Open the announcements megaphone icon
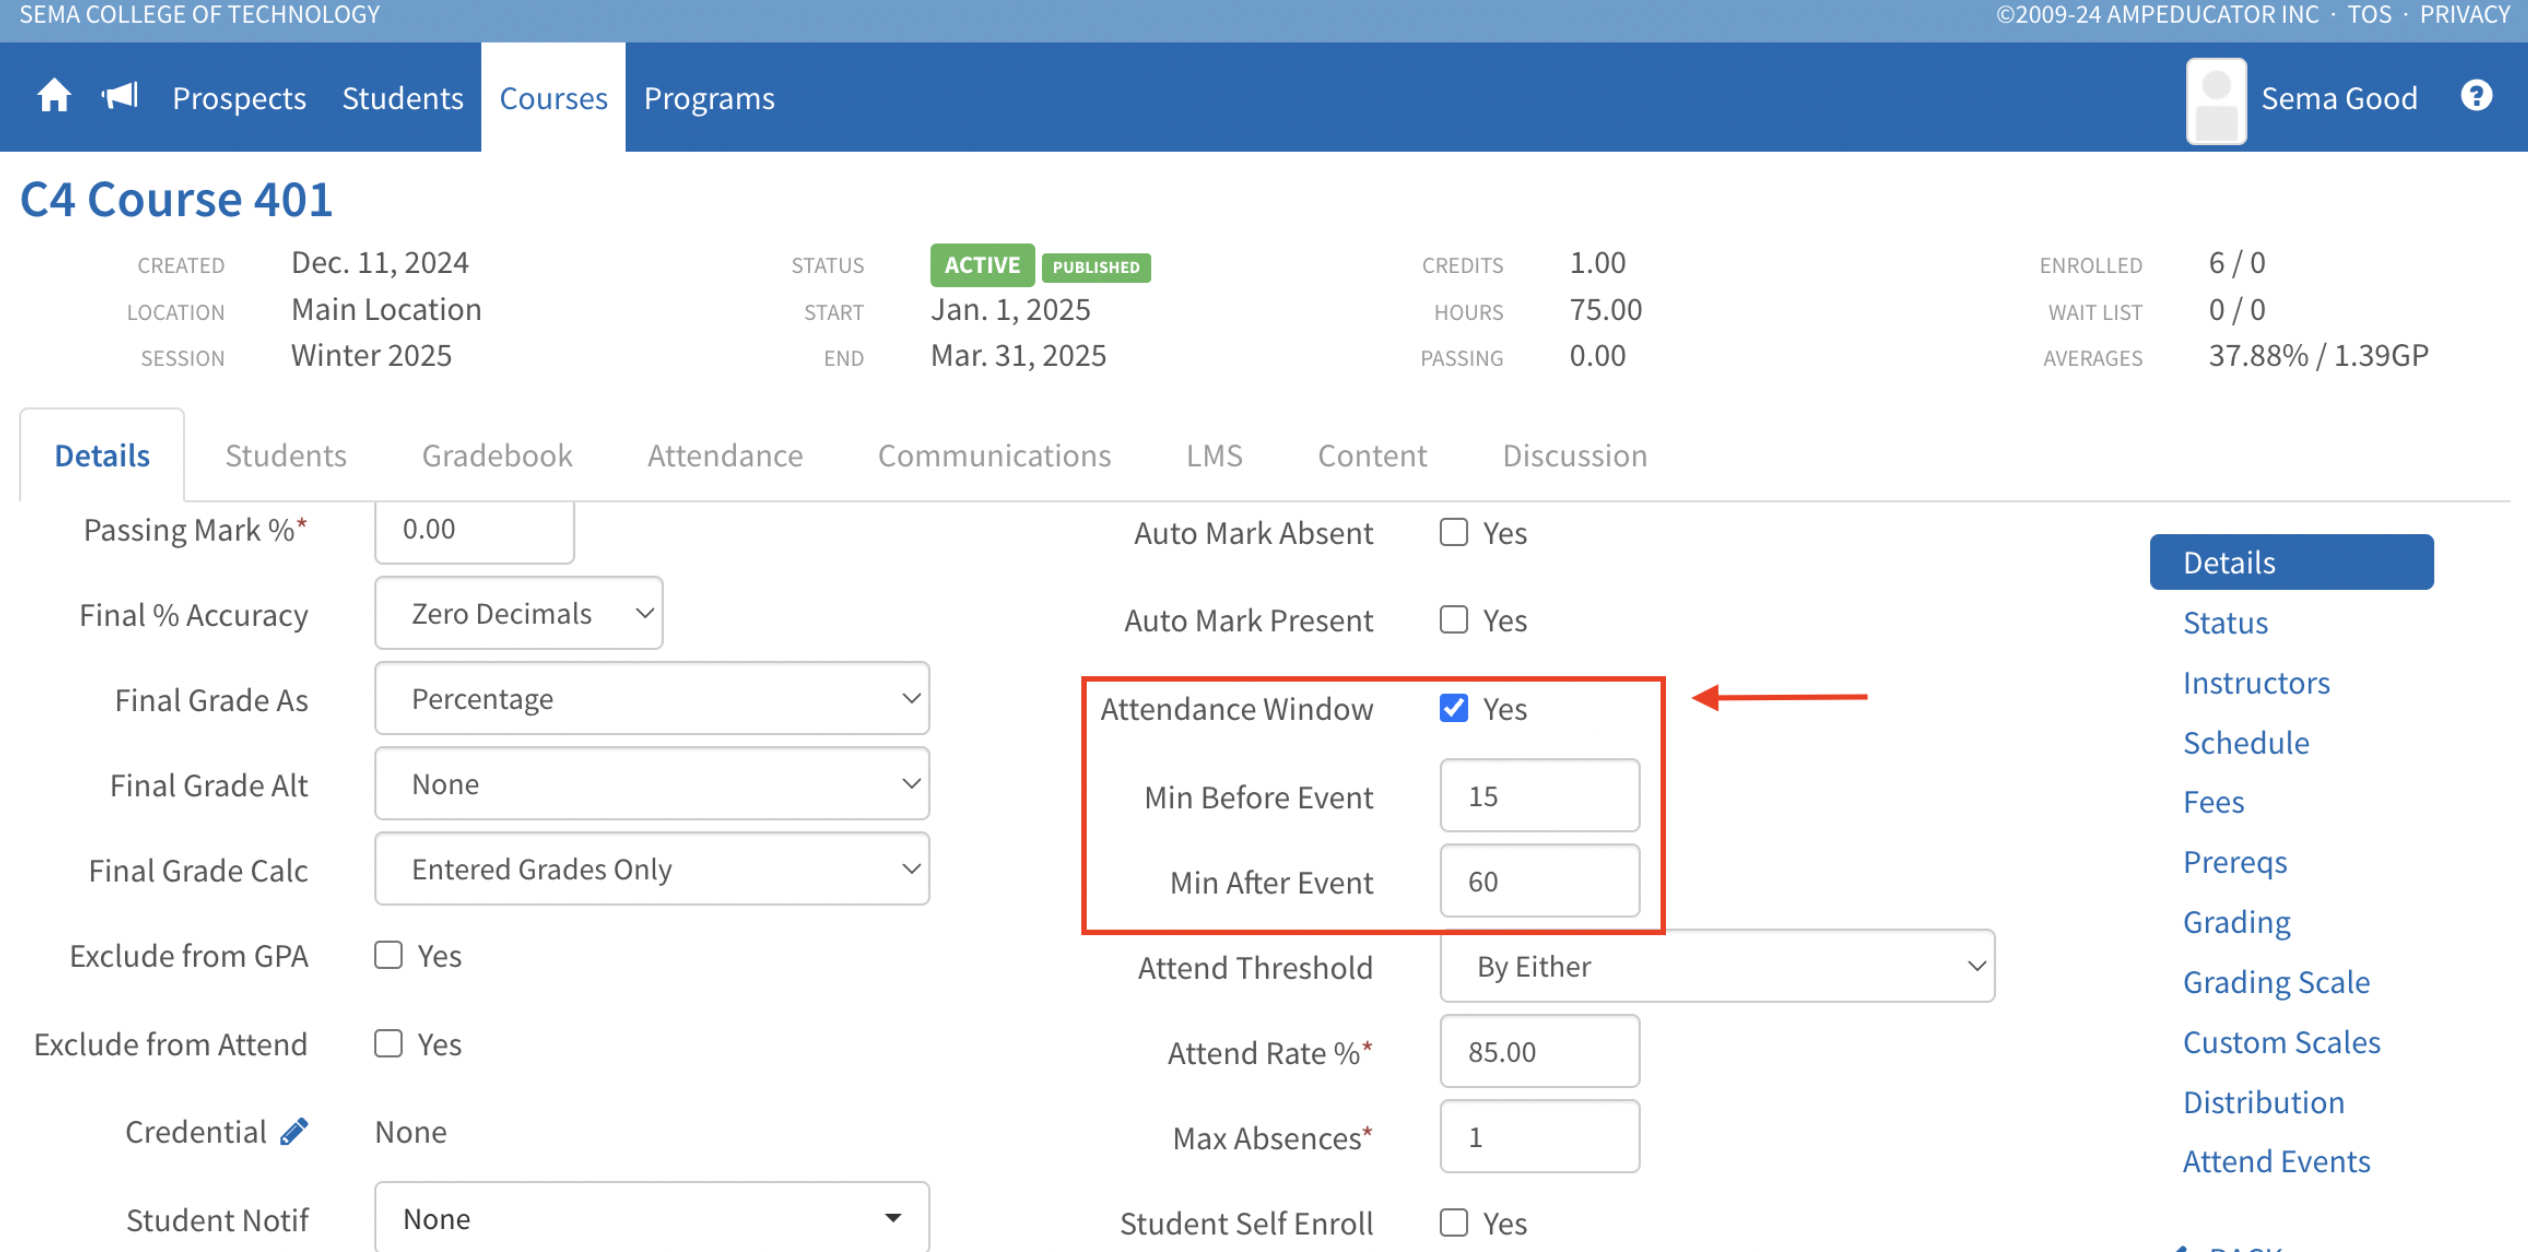 [x=120, y=97]
